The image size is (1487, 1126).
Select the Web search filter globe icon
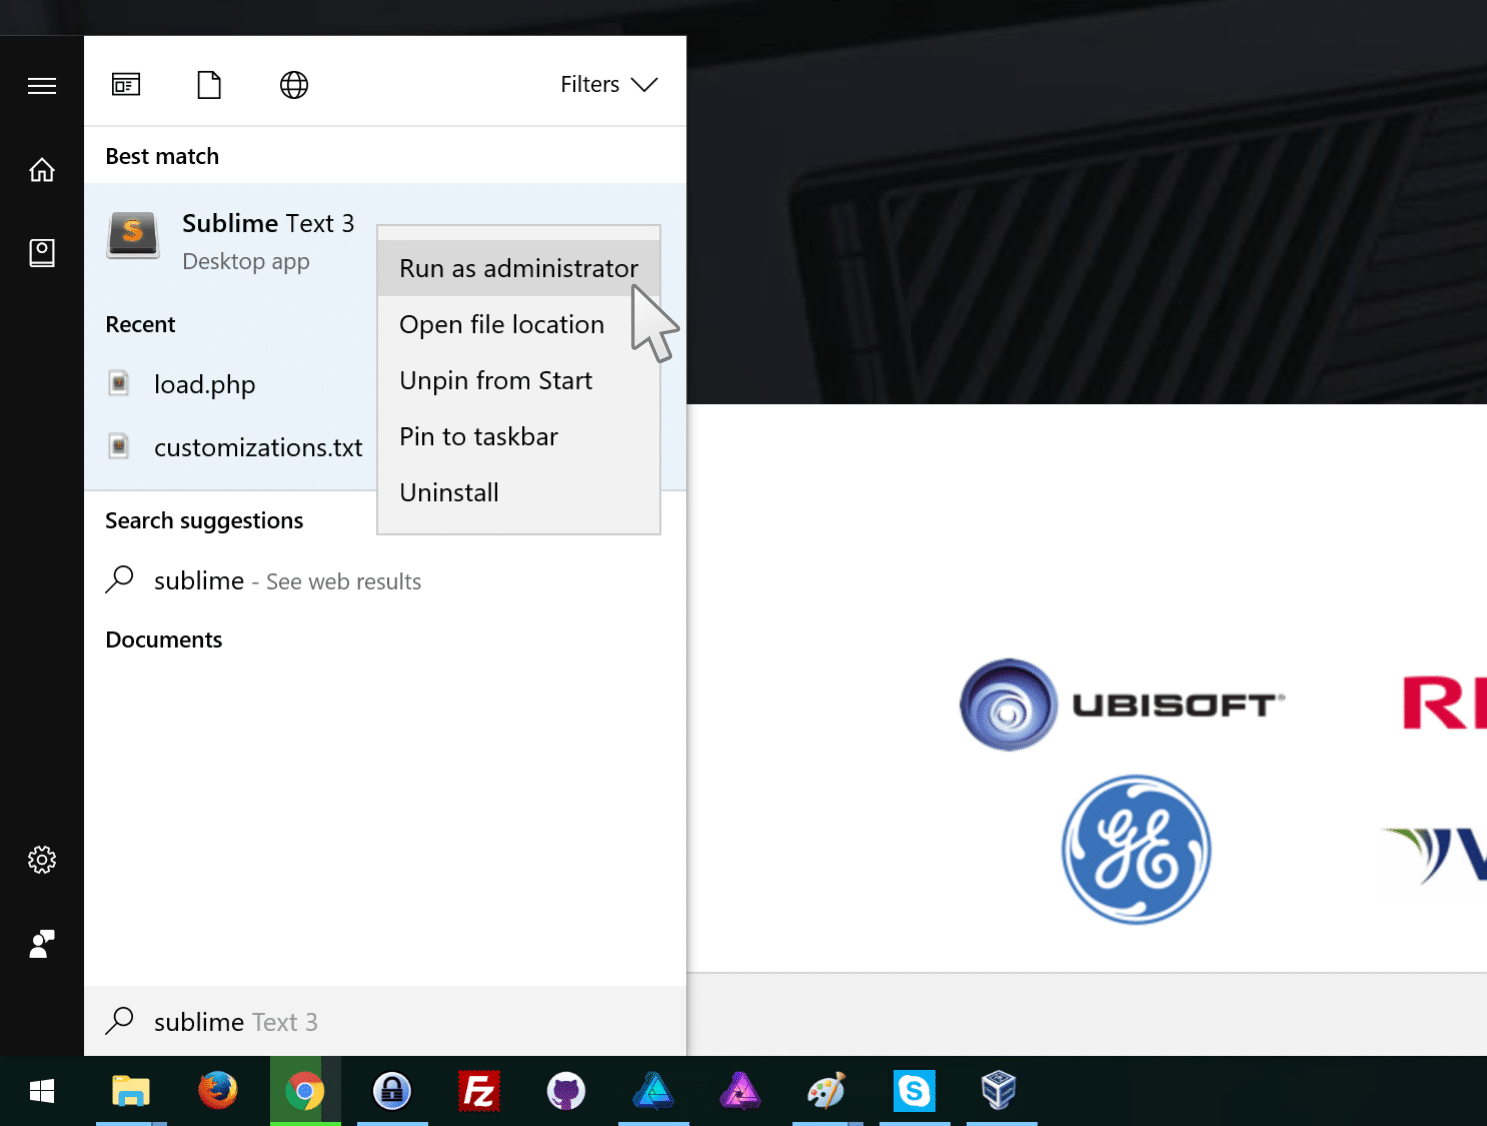click(293, 85)
